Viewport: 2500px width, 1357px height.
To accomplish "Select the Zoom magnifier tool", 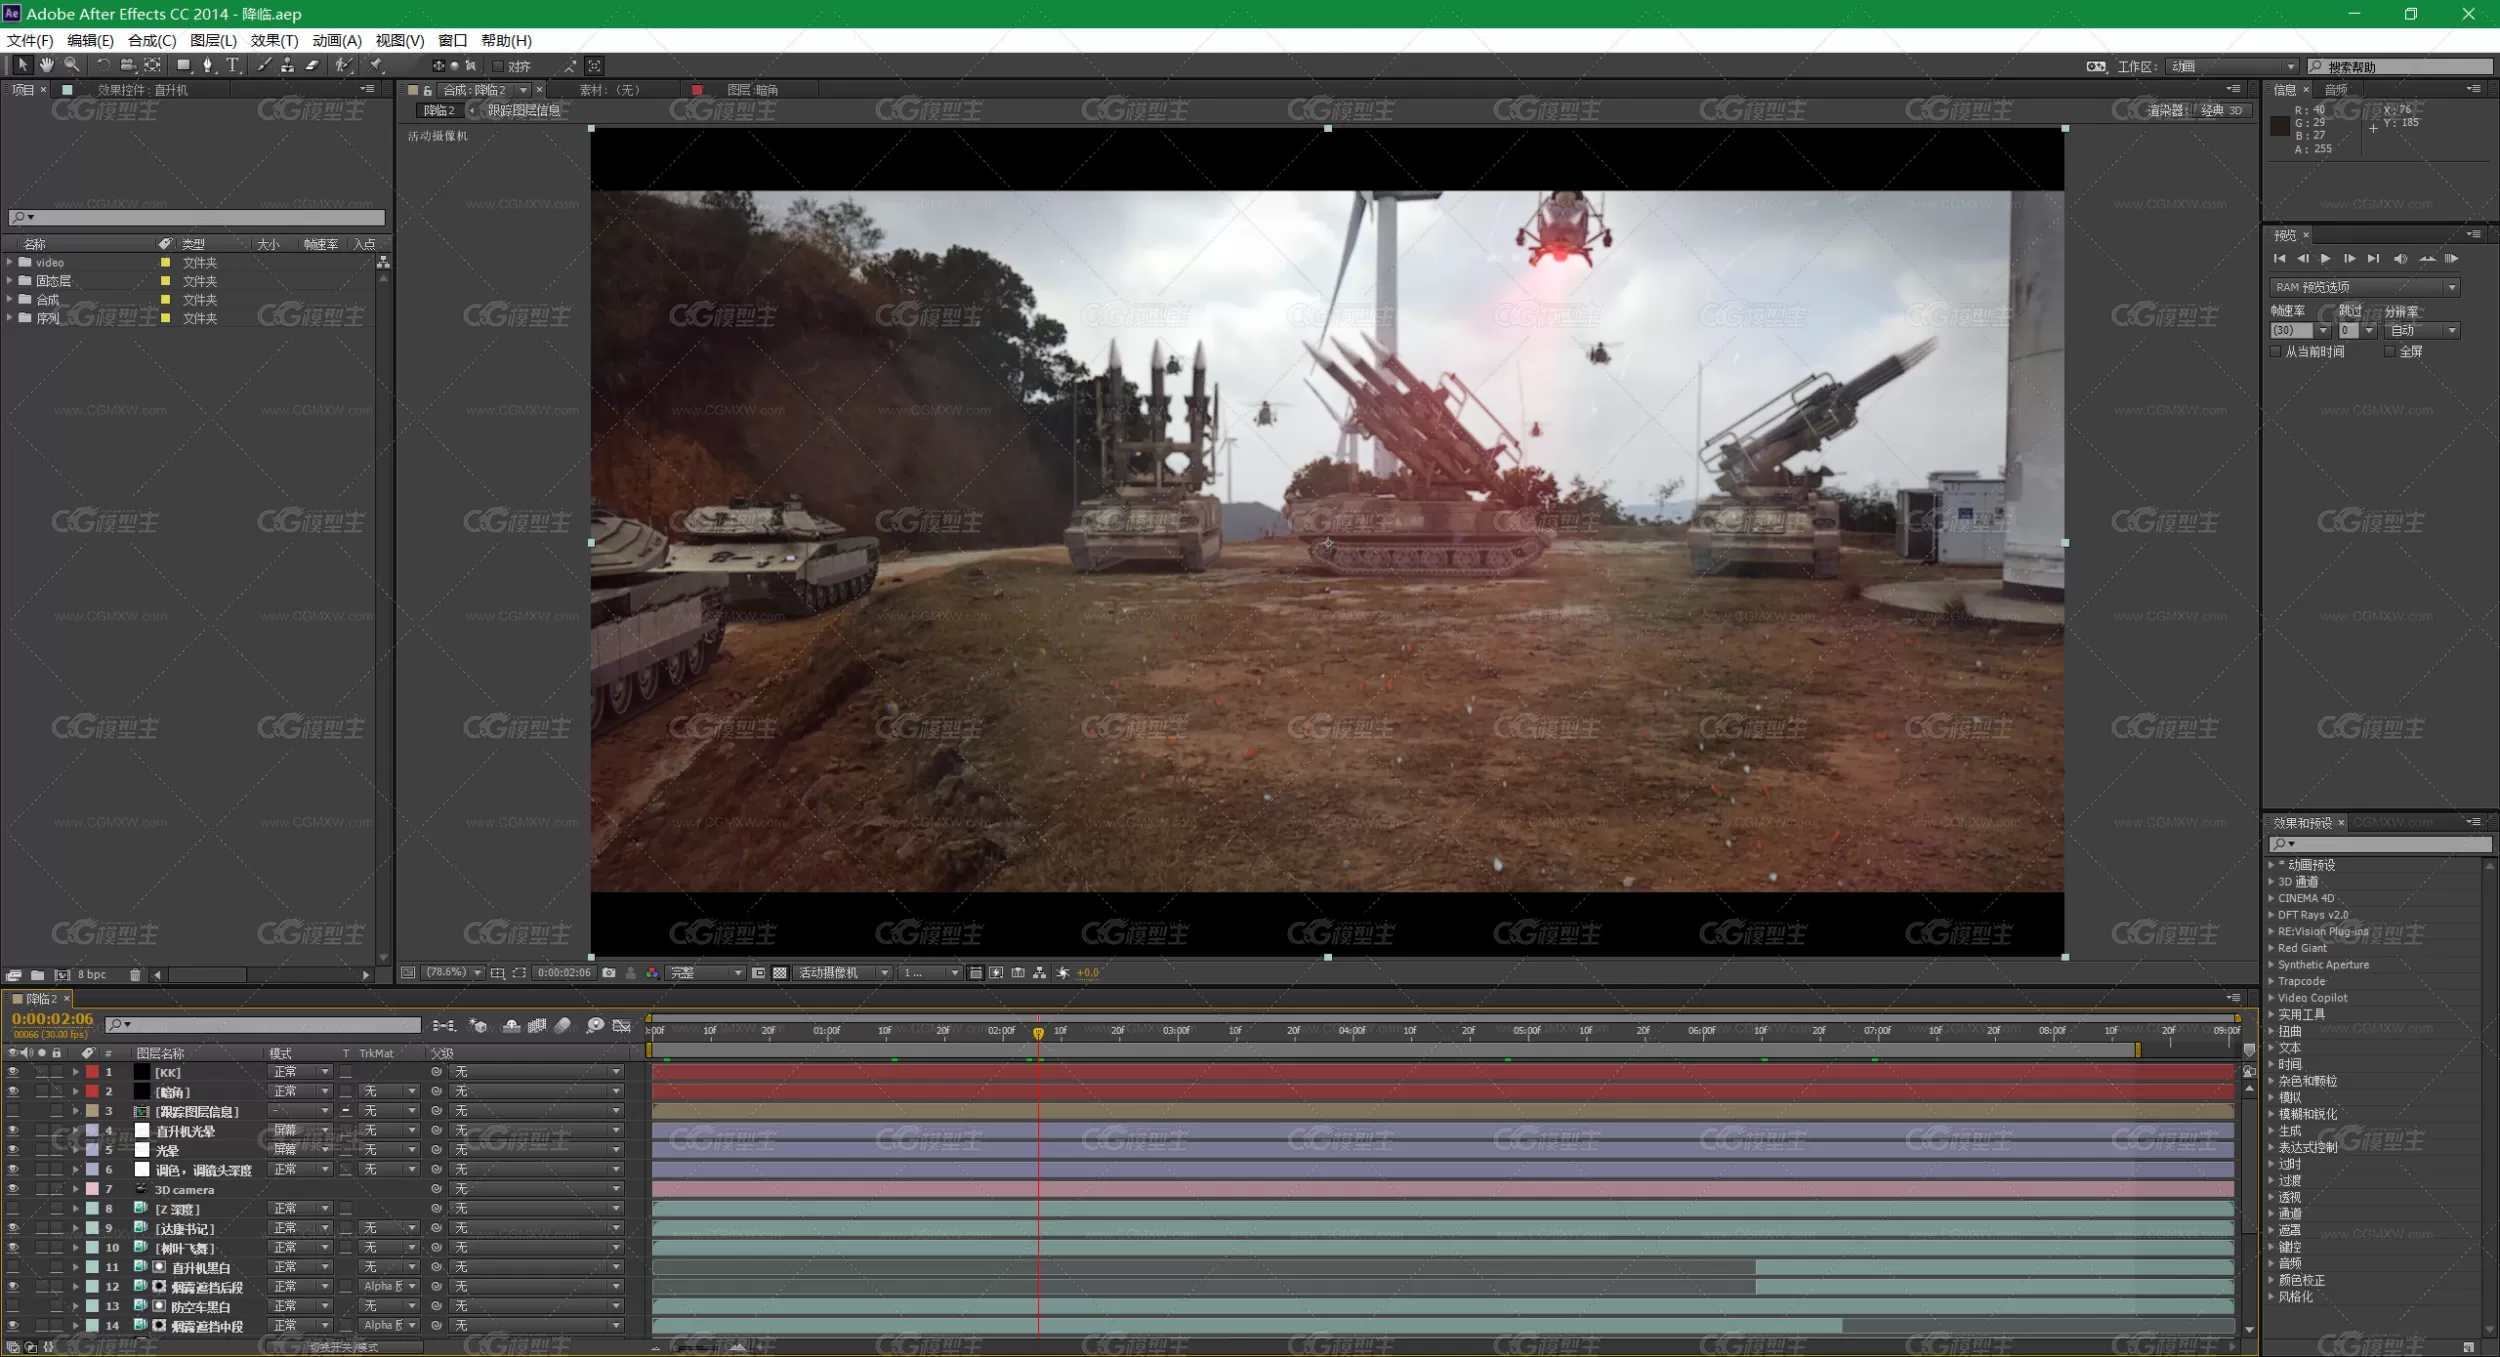I will tap(71, 65).
